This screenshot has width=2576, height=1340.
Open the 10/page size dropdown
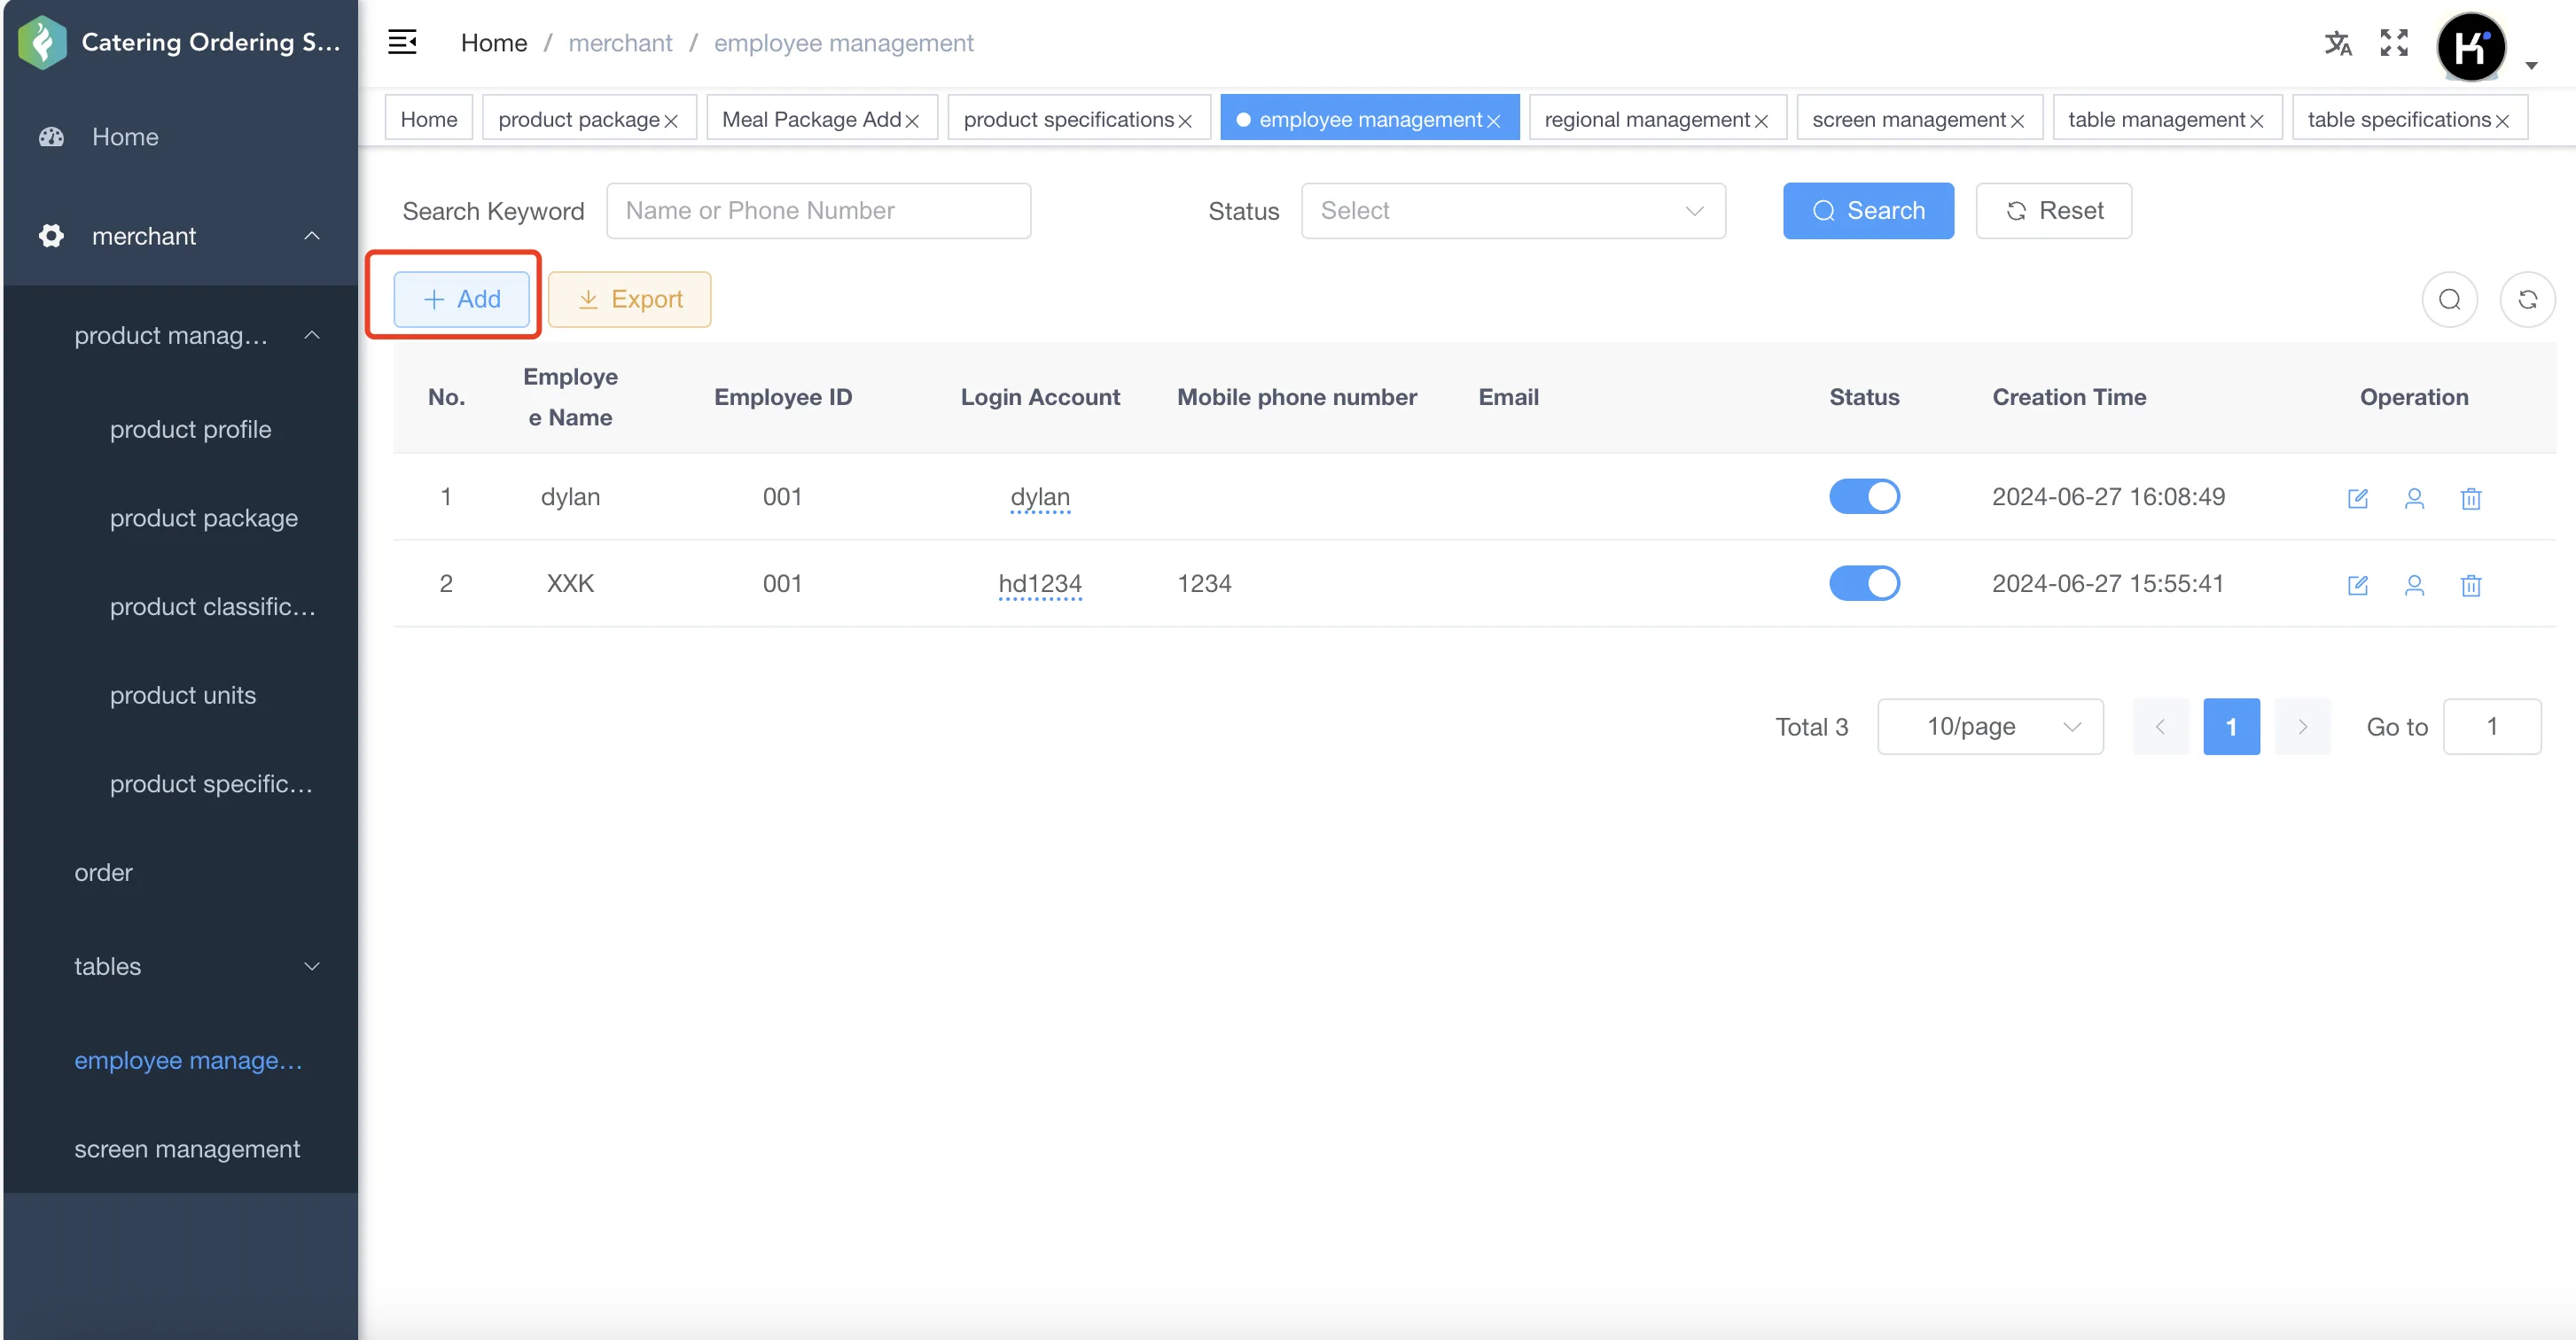(1990, 727)
